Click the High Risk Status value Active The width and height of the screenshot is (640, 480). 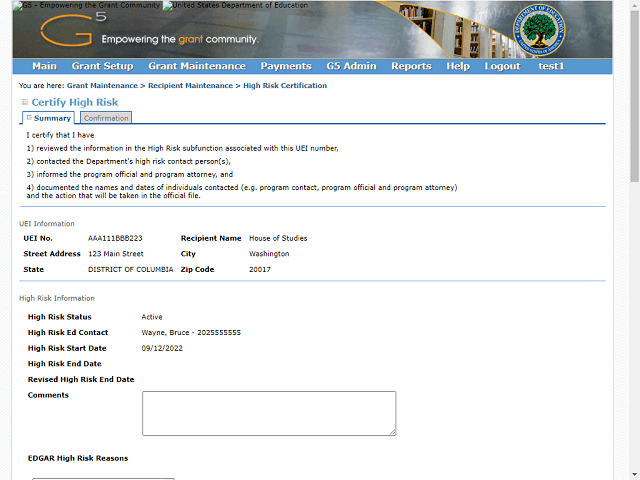click(x=152, y=317)
